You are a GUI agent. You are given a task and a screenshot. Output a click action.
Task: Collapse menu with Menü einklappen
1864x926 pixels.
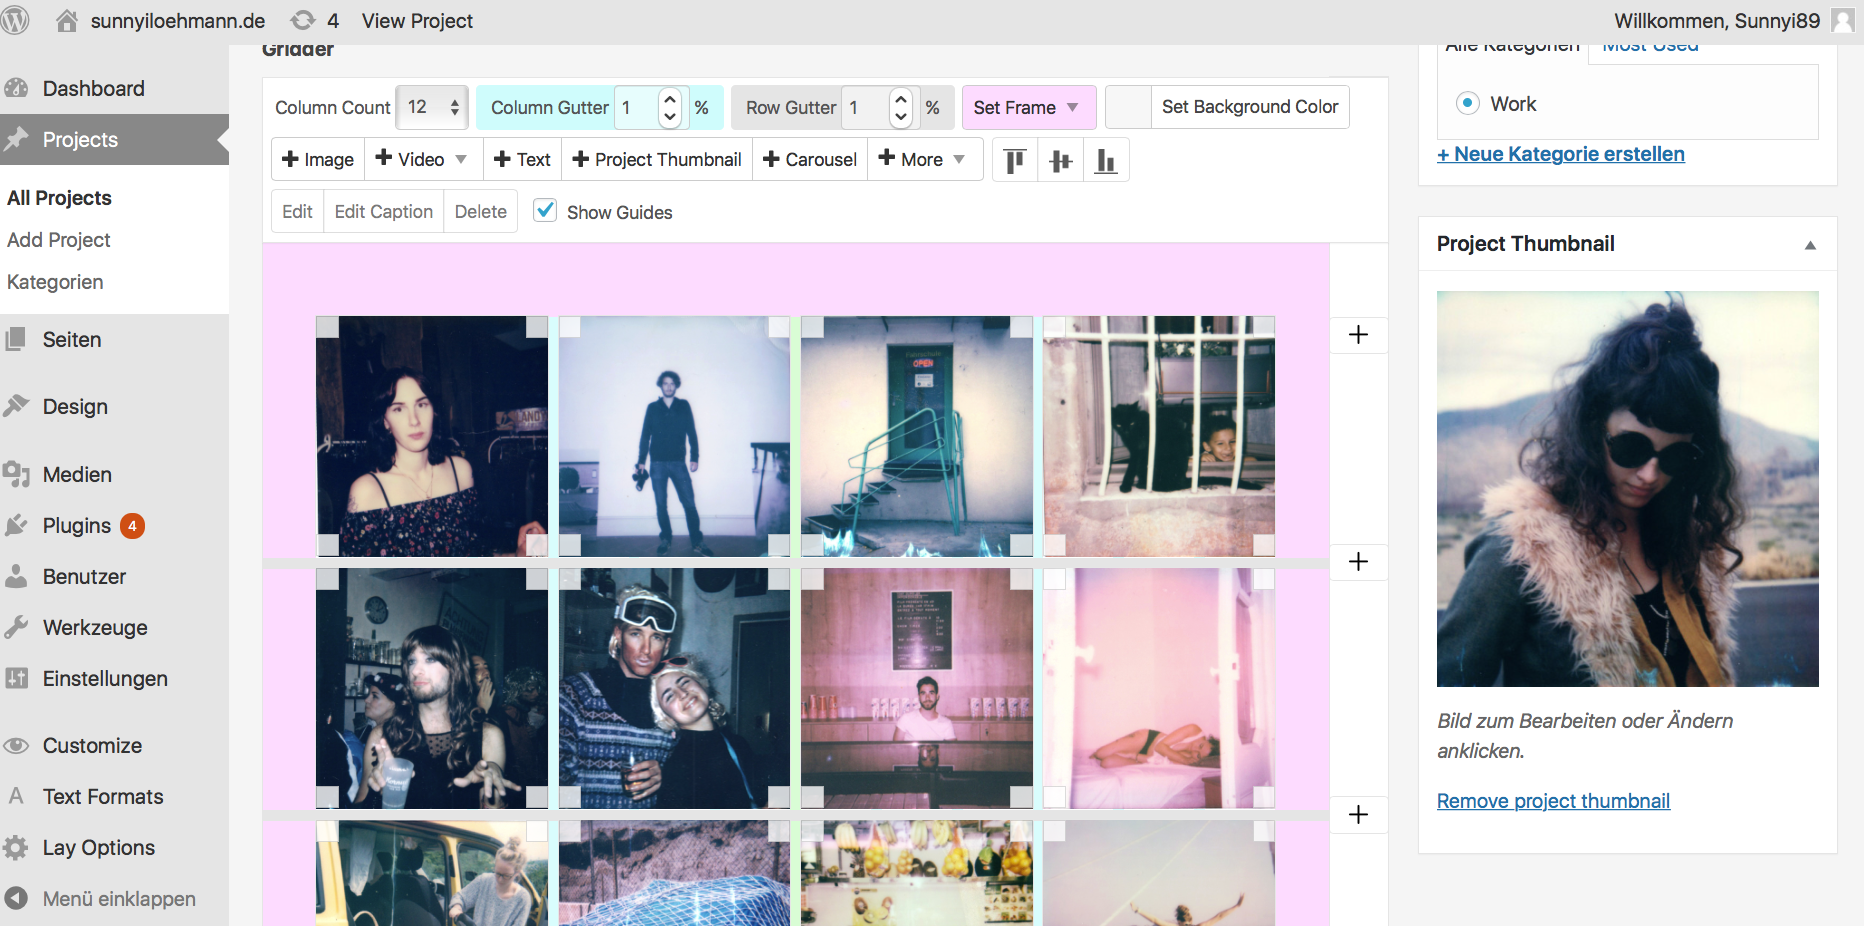(118, 899)
